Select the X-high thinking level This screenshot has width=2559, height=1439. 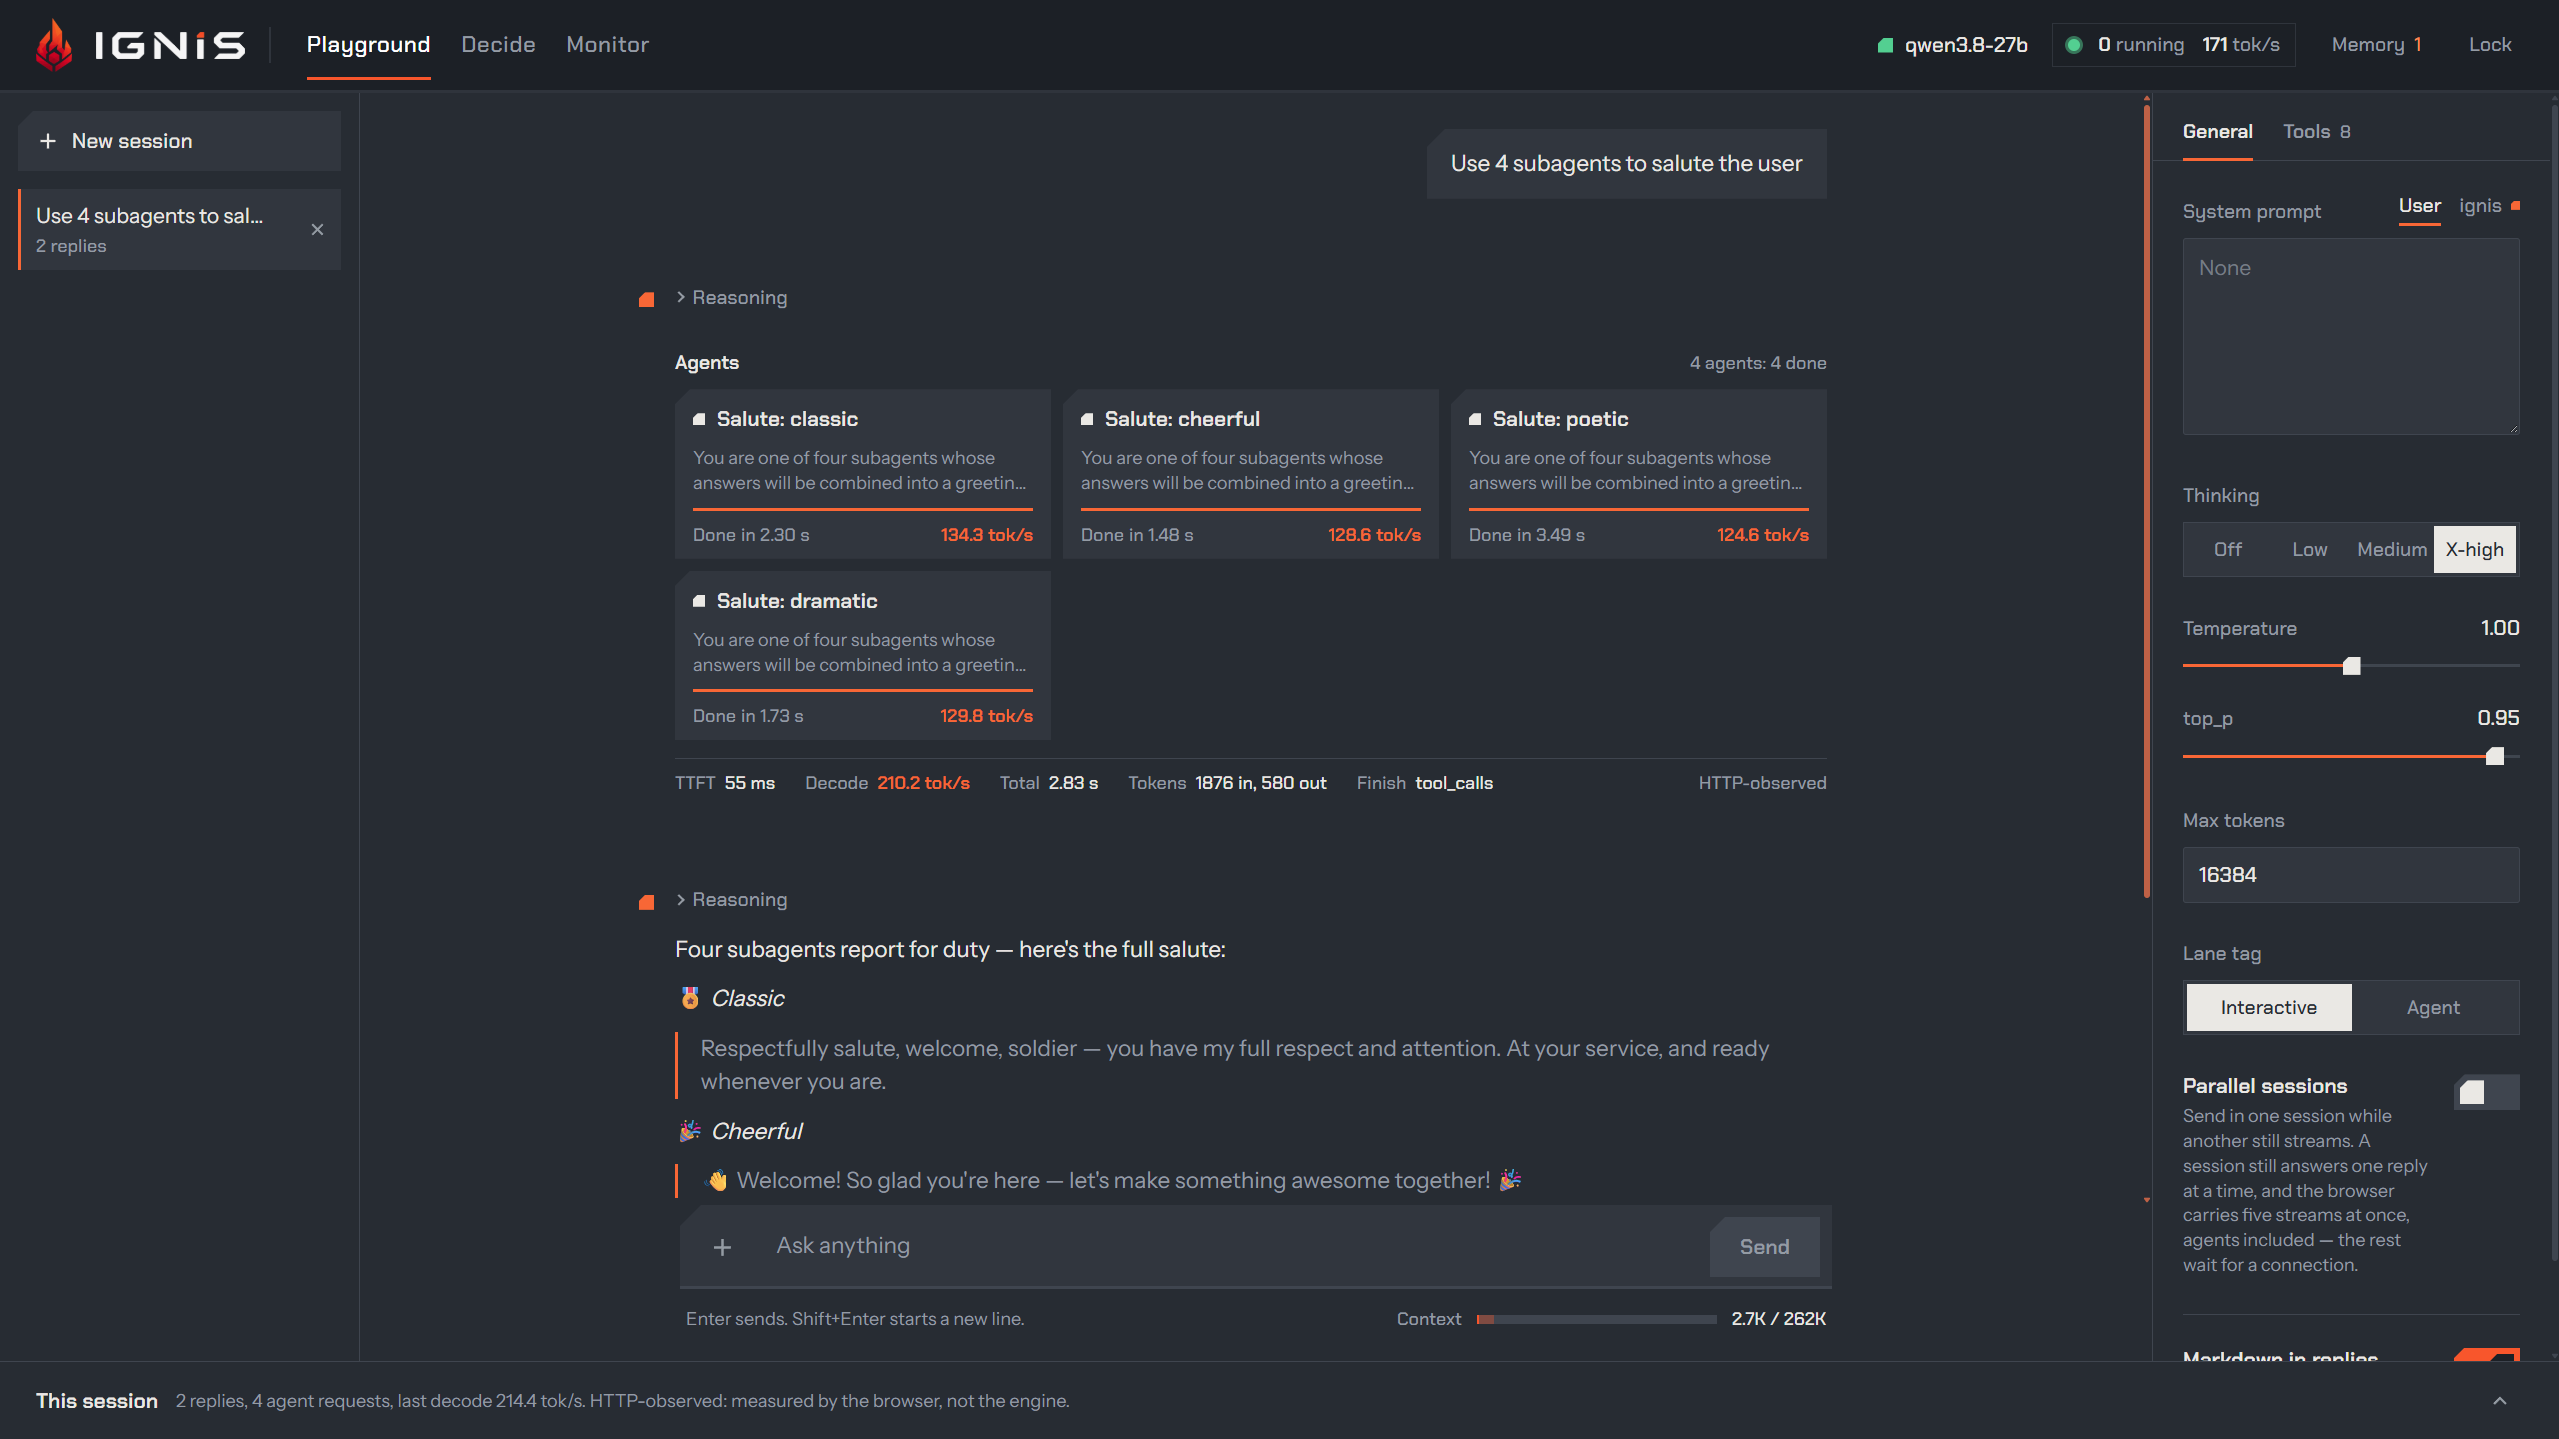[x=2474, y=549]
